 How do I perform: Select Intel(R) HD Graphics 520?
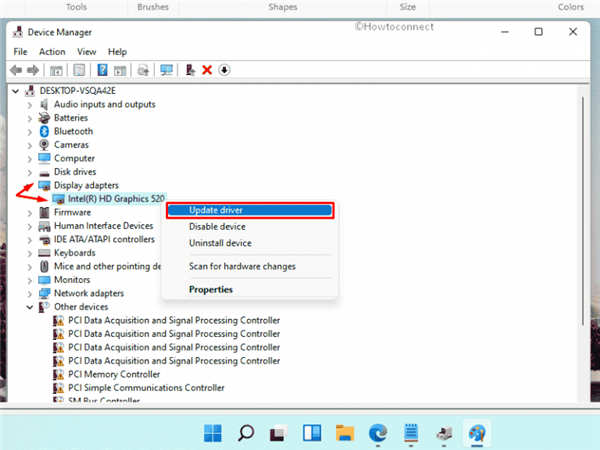116,199
